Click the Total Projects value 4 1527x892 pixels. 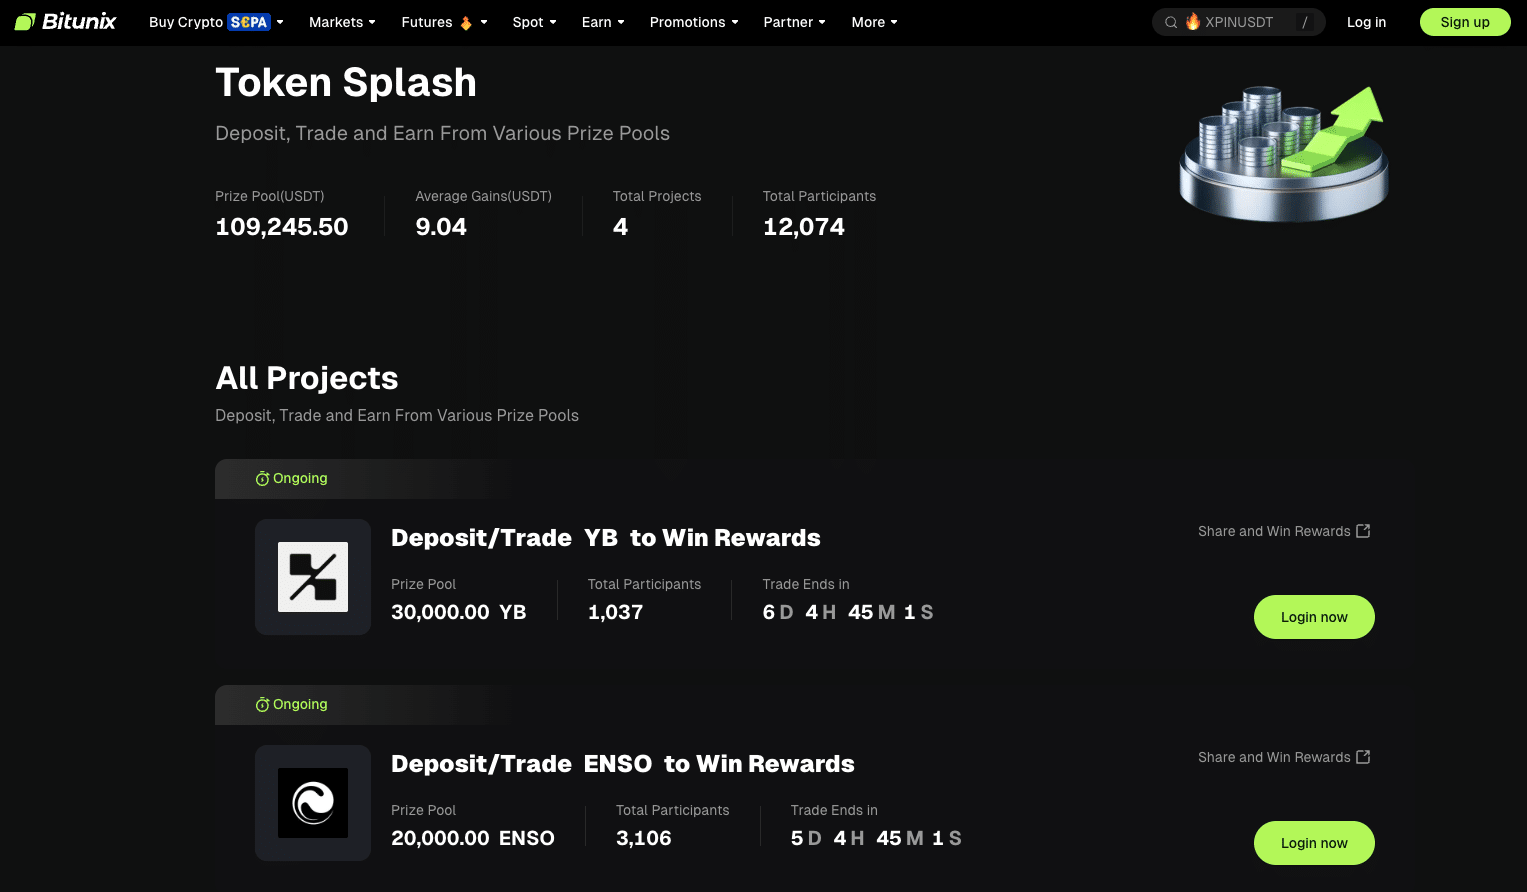click(621, 227)
